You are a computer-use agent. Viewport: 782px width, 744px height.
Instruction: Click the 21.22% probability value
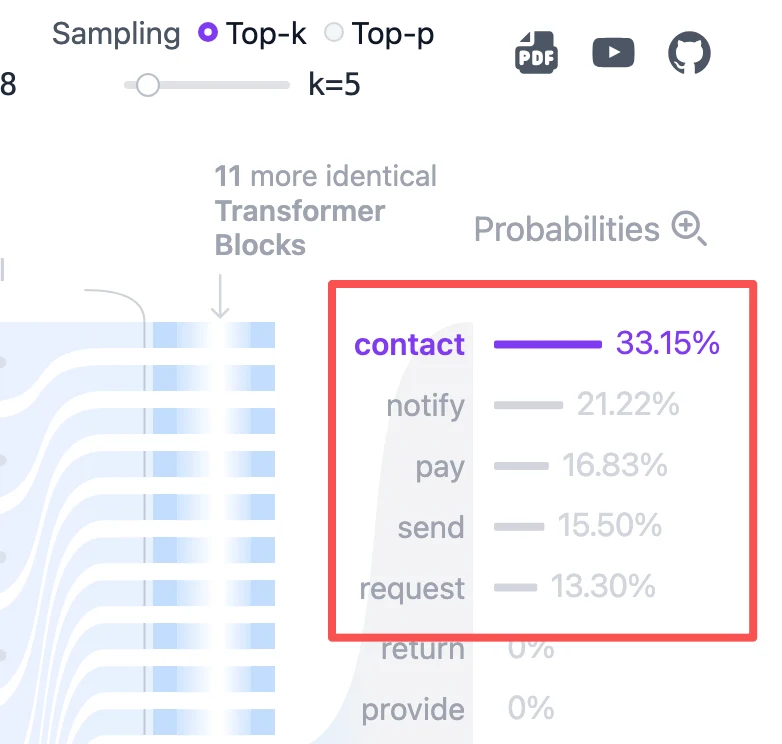click(628, 404)
